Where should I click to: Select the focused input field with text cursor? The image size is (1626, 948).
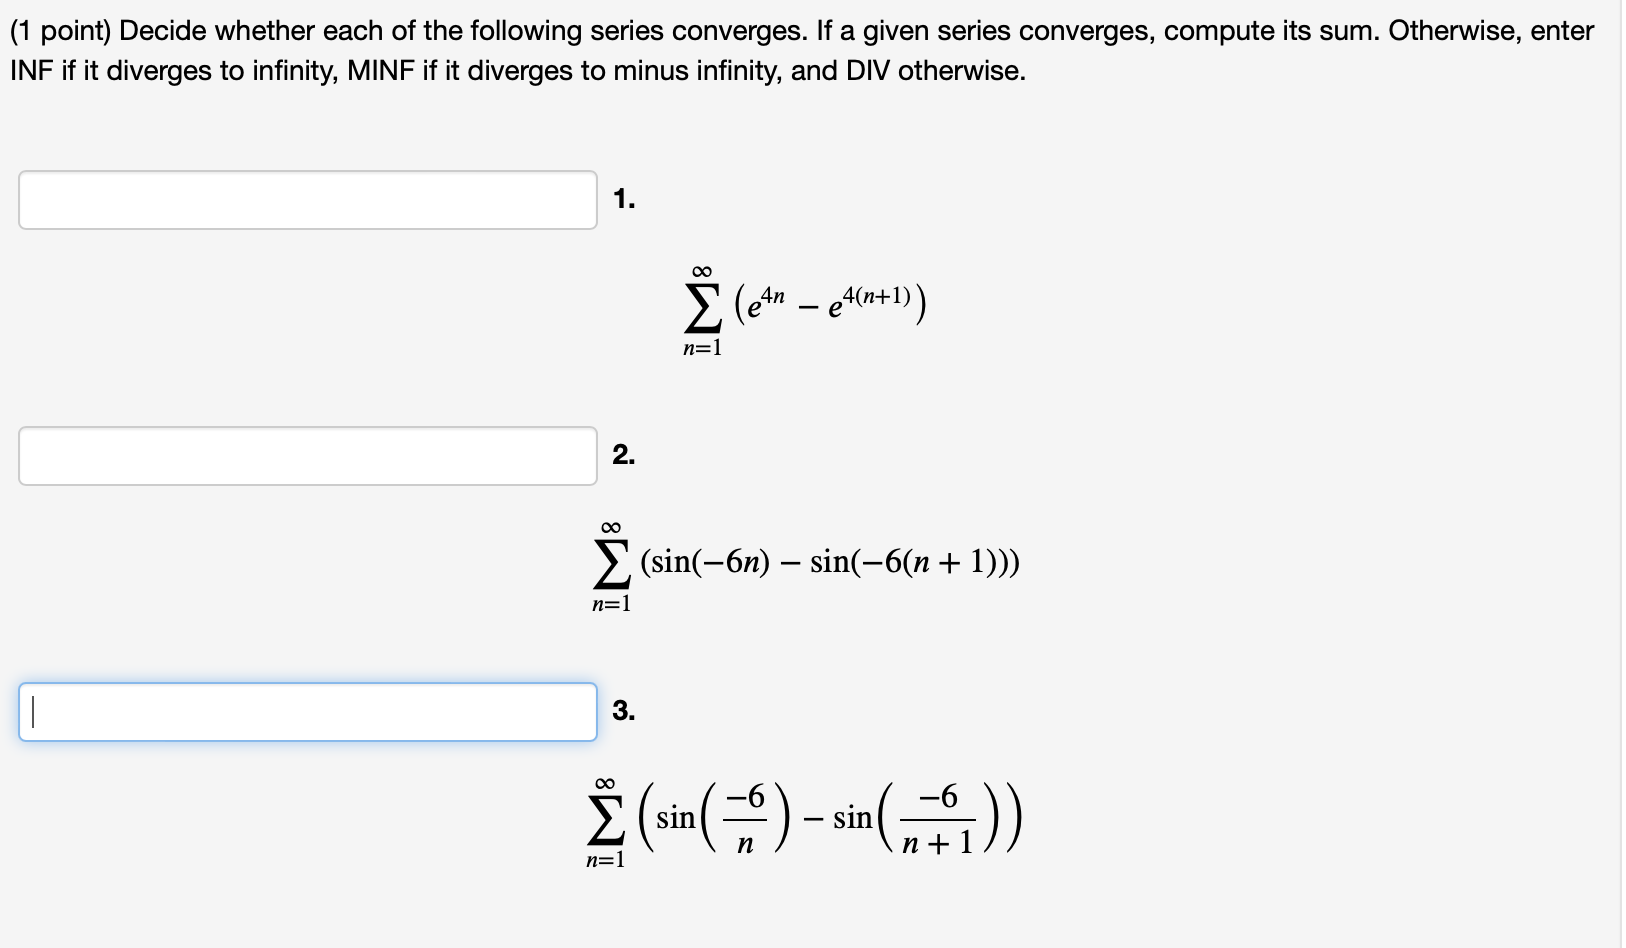pyautogui.click(x=305, y=712)
